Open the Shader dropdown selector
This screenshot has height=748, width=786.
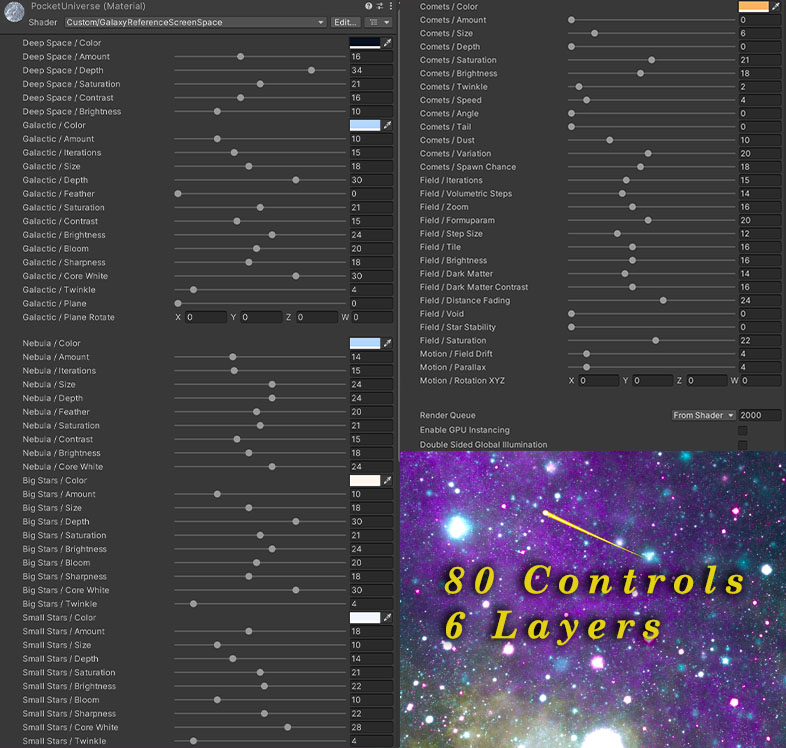click(195, 22)
